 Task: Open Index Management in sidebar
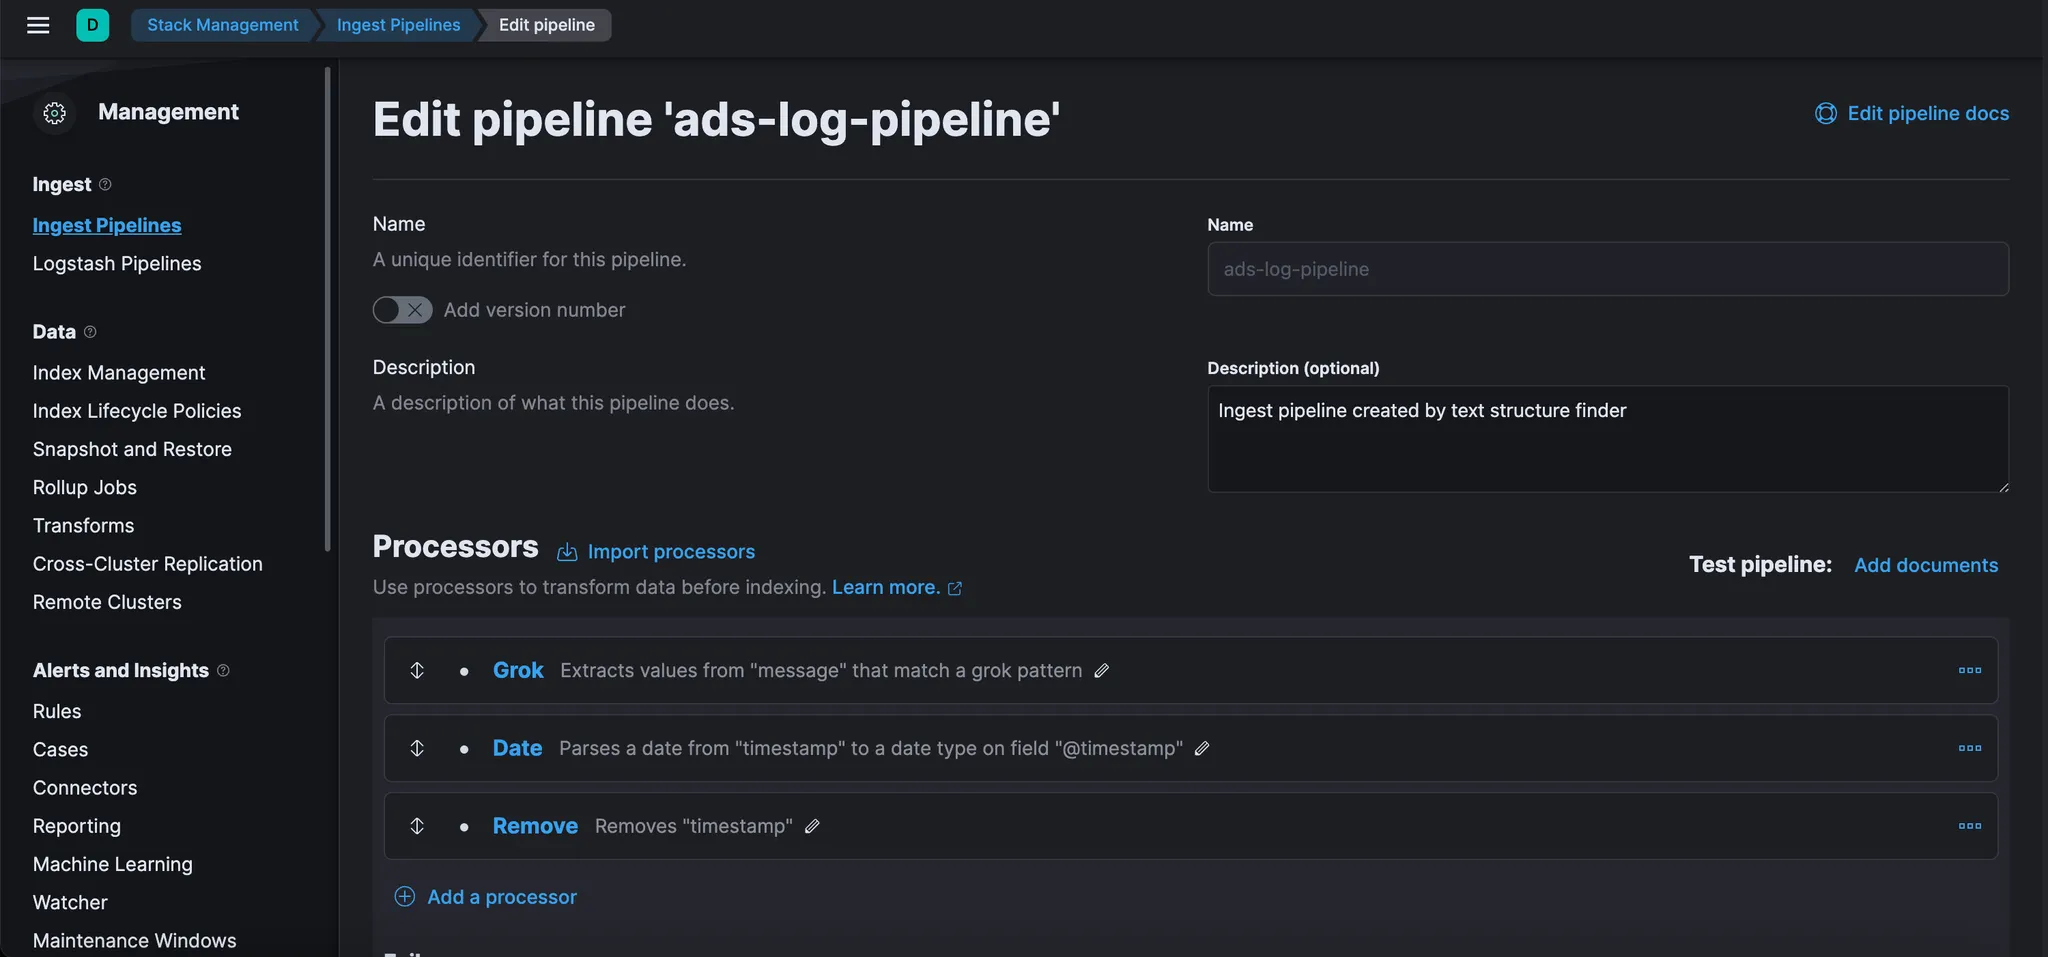(x=119, y=373)
